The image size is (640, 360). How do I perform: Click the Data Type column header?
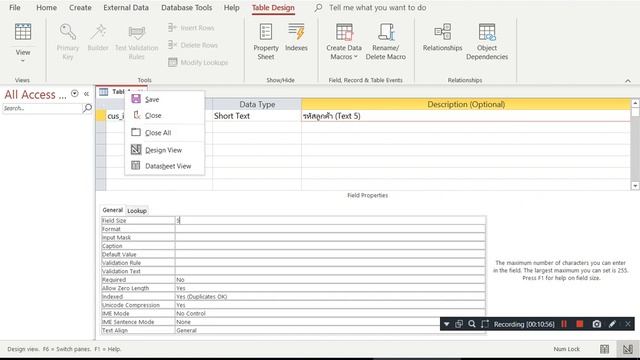pyautogui.click(x=257, y=104)
